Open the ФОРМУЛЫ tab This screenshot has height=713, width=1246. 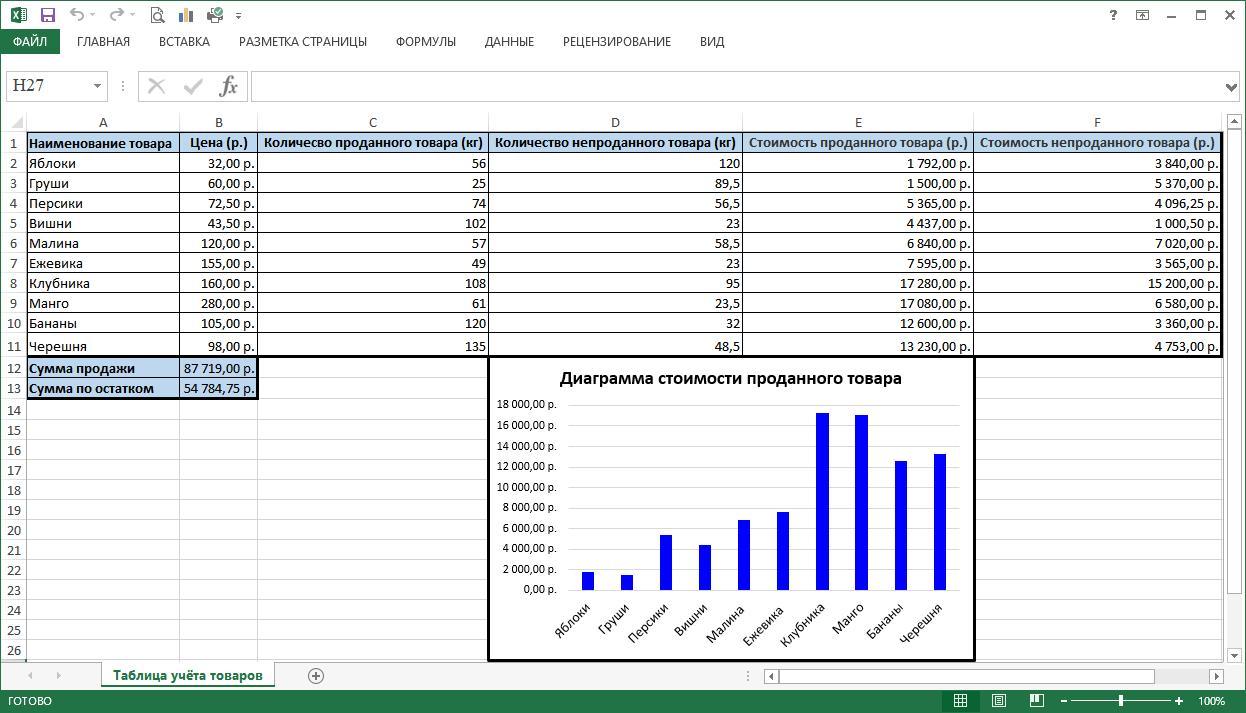426,42
